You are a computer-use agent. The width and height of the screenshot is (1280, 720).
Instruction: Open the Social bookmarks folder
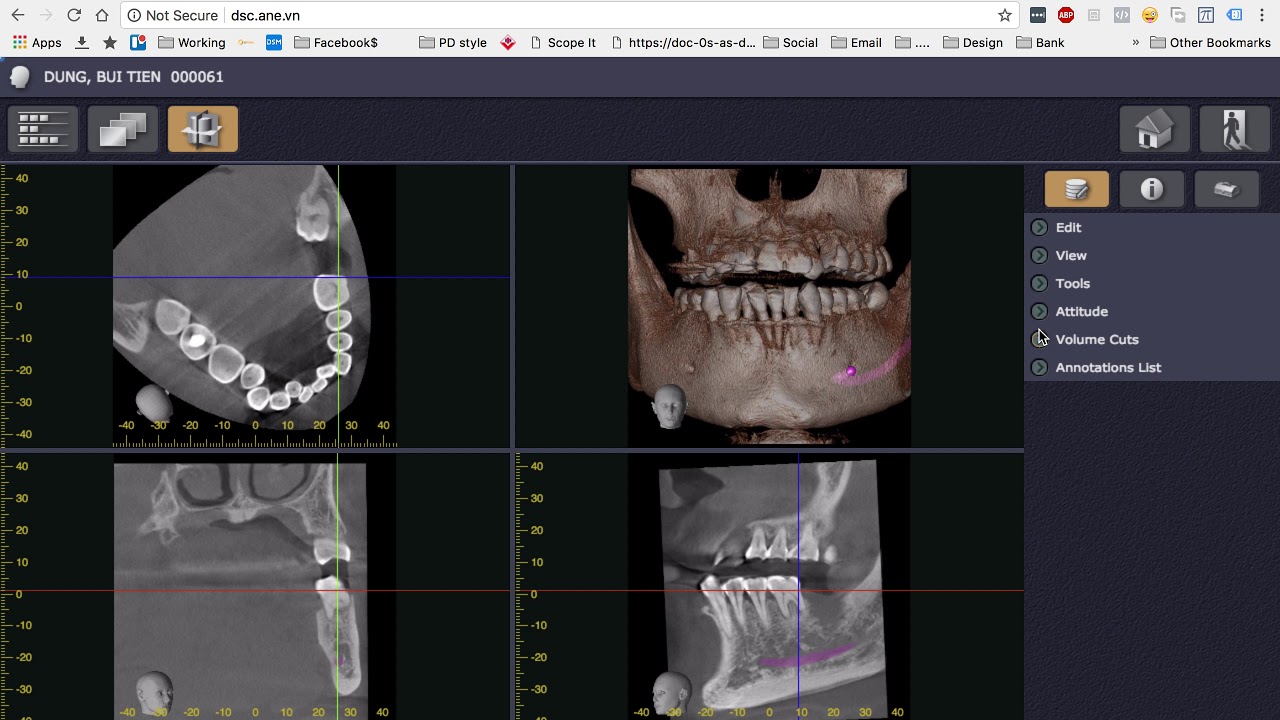(x=790, y=43)
